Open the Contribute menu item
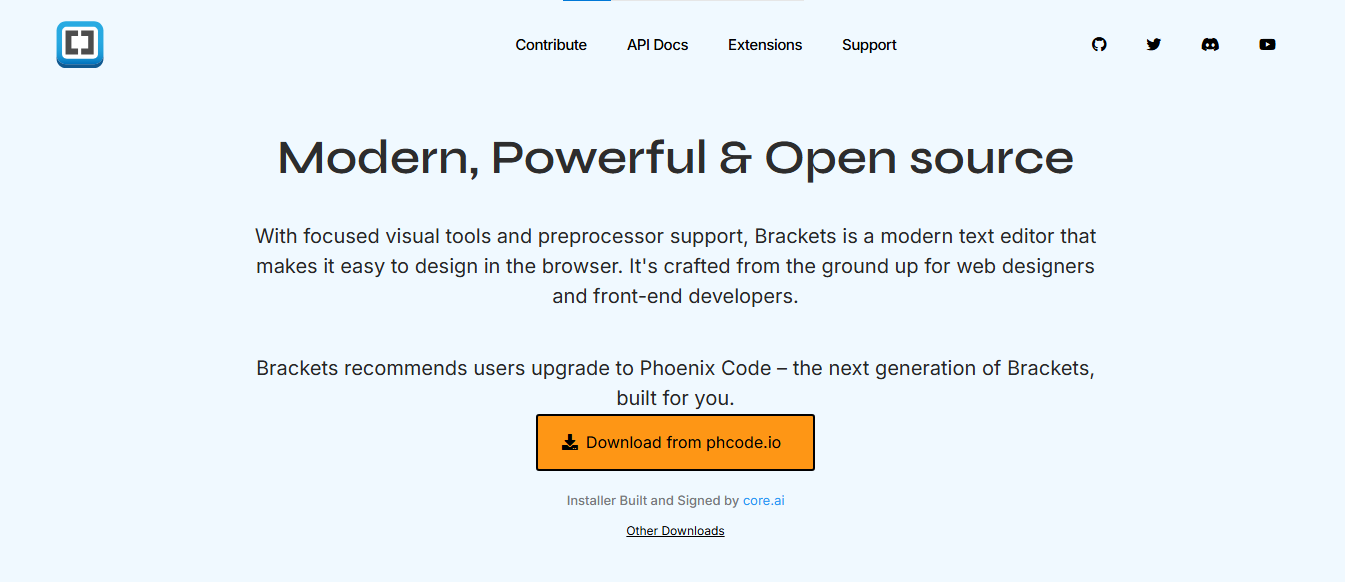The width and height of the screenshot is (1345, 582). click(x=551, y=44)
